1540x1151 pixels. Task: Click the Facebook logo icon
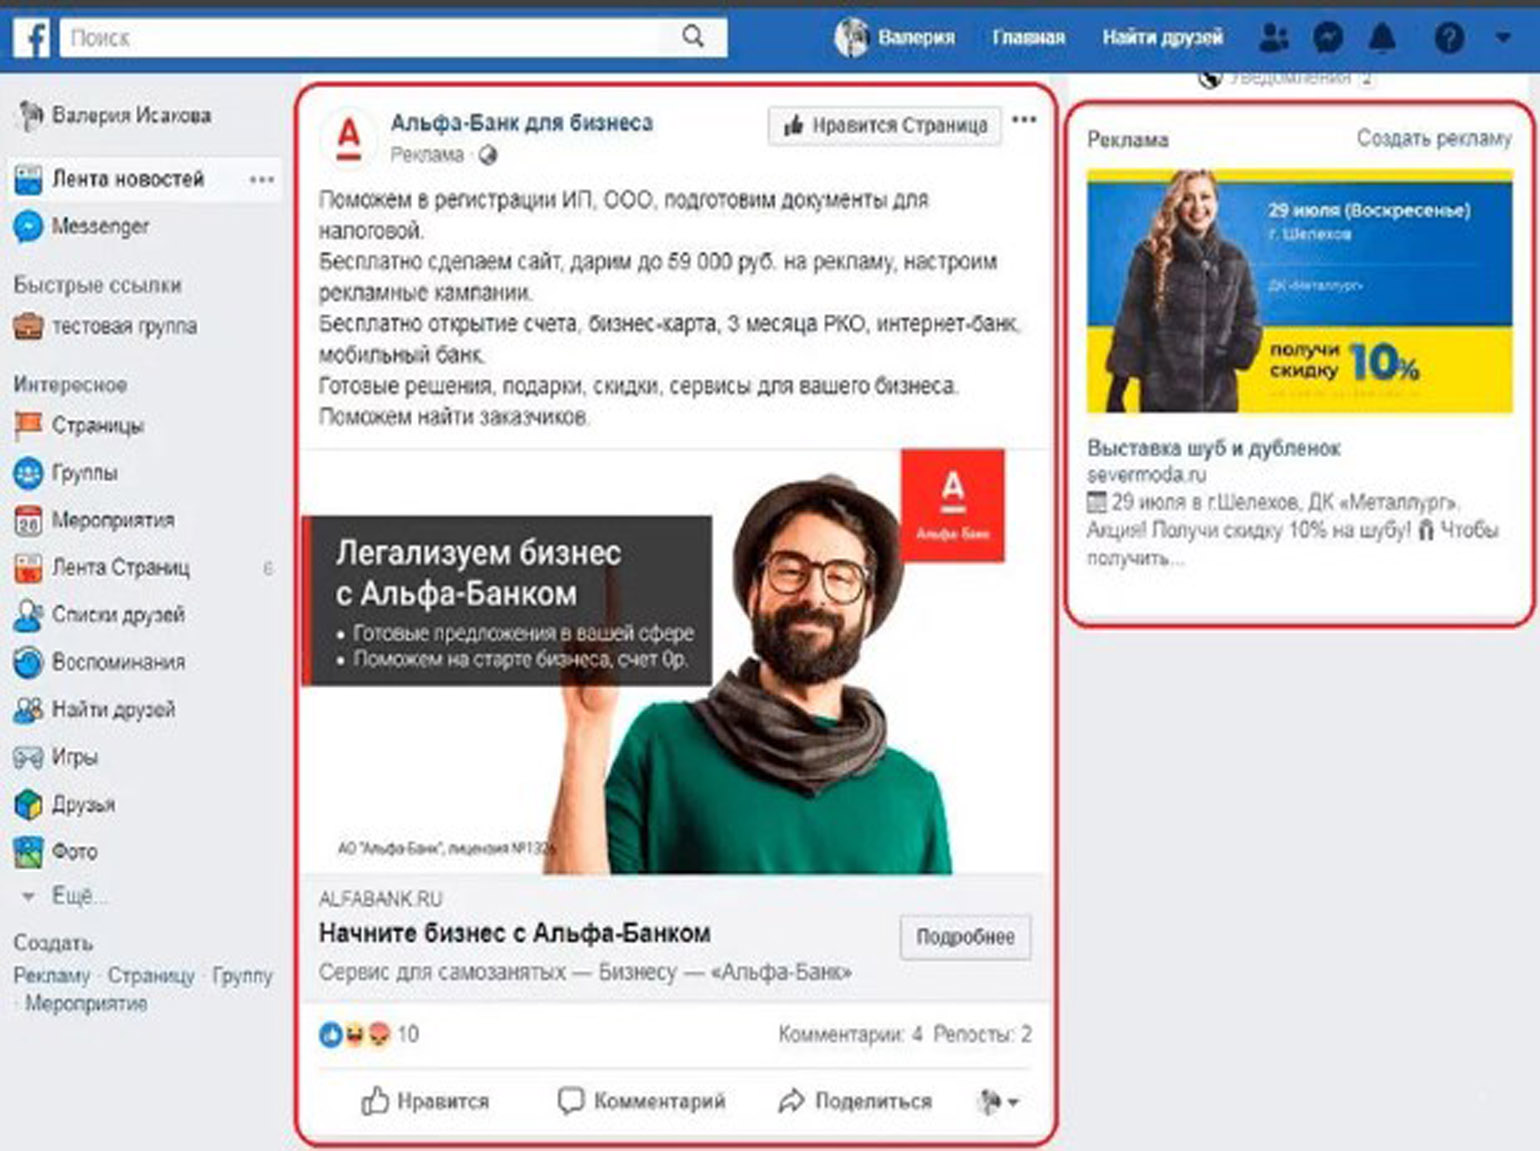tap(32, 38)
